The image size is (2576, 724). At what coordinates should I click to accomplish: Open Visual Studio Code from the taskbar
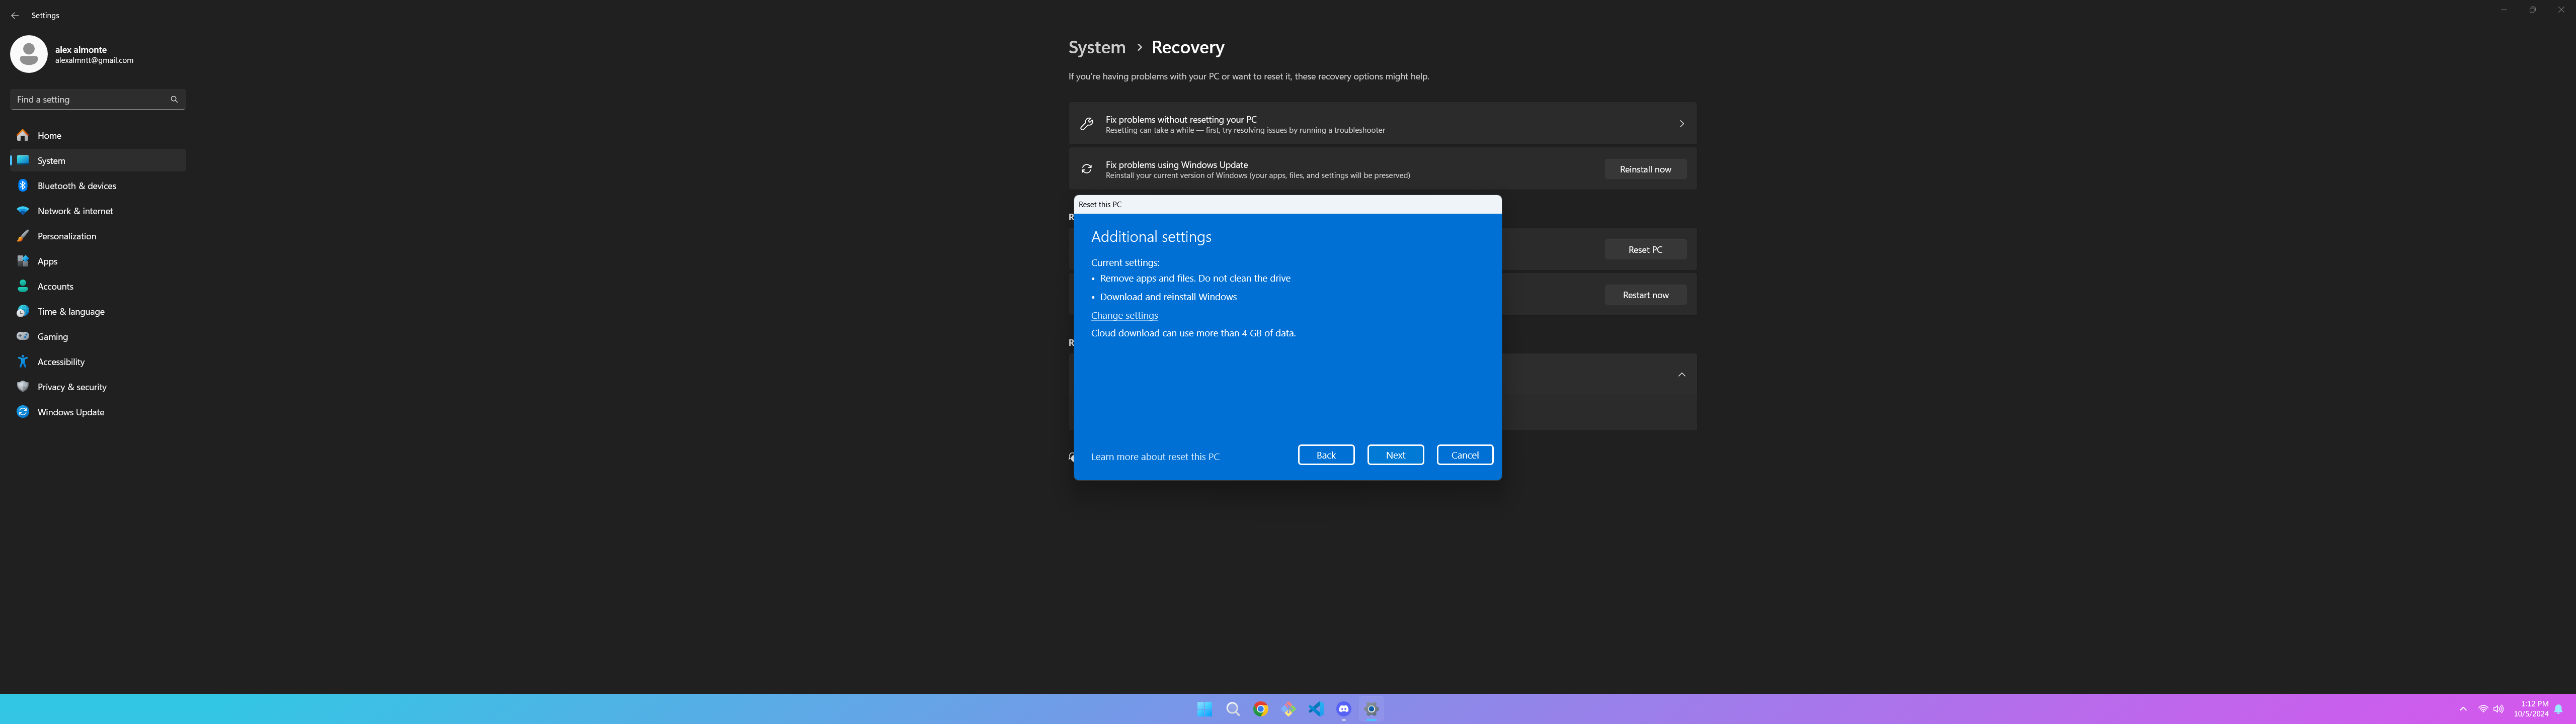coord(1315,709)
